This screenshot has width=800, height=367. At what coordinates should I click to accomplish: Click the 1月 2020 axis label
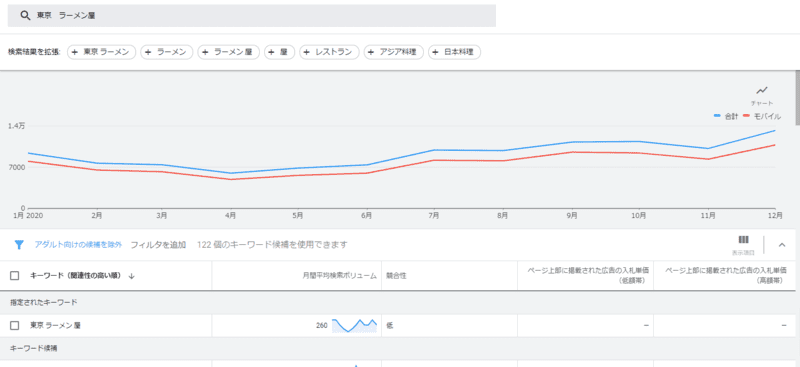click(x=29, y=216)
